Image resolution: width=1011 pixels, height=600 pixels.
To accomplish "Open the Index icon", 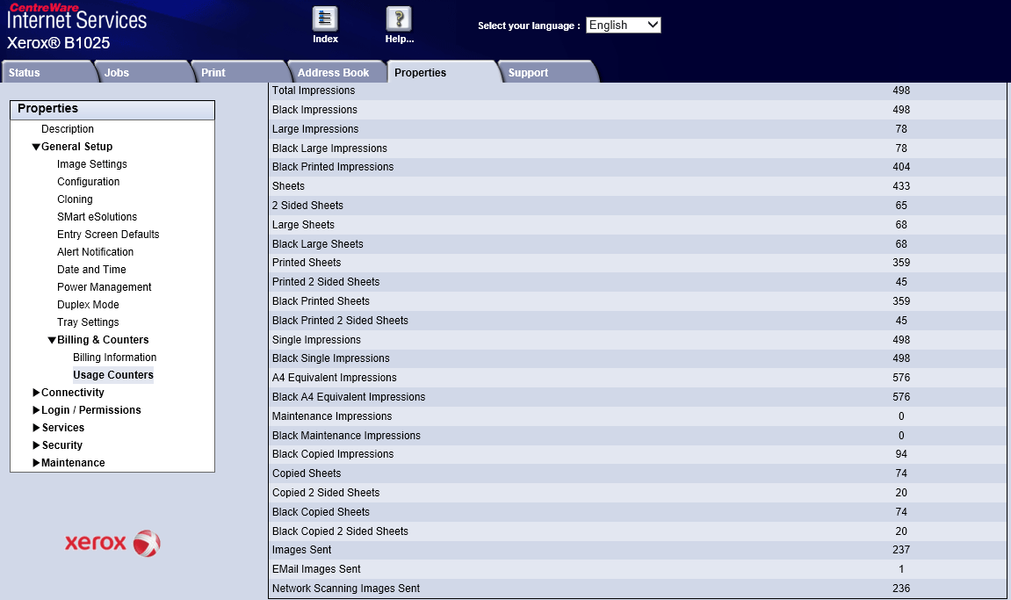I will [325, 19].
